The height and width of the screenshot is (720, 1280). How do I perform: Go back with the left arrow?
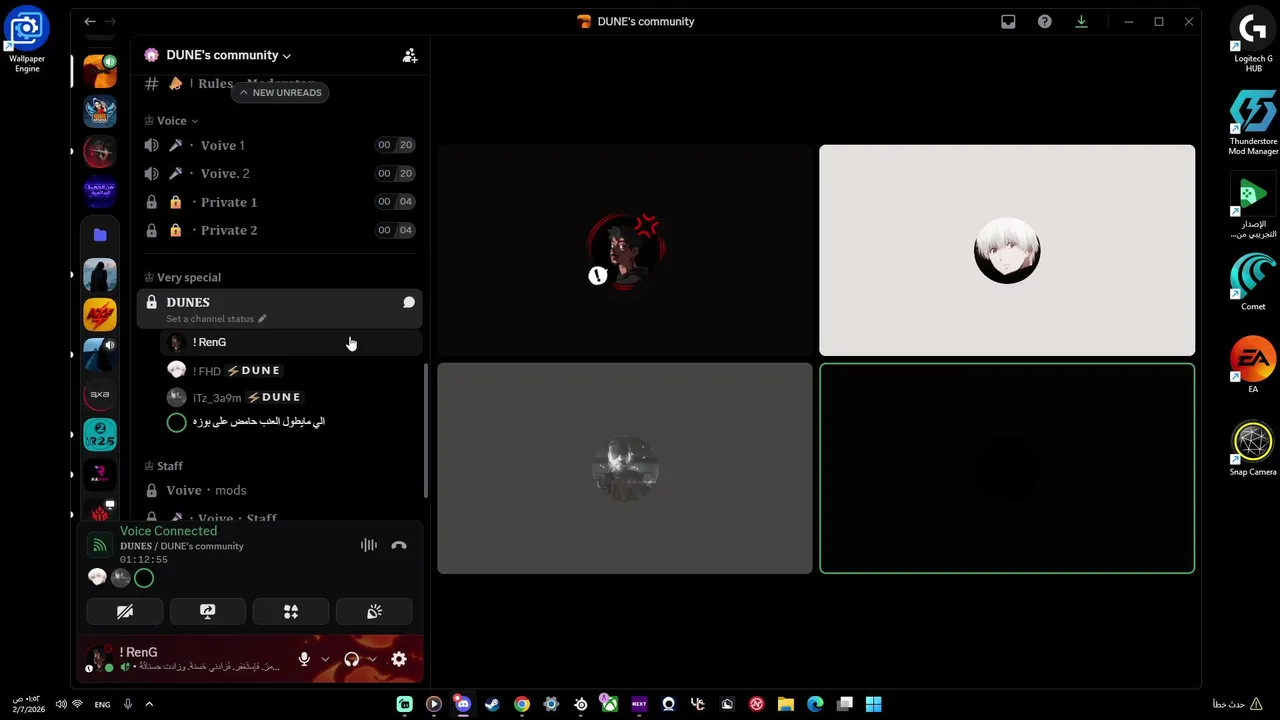tap(90, 21)
